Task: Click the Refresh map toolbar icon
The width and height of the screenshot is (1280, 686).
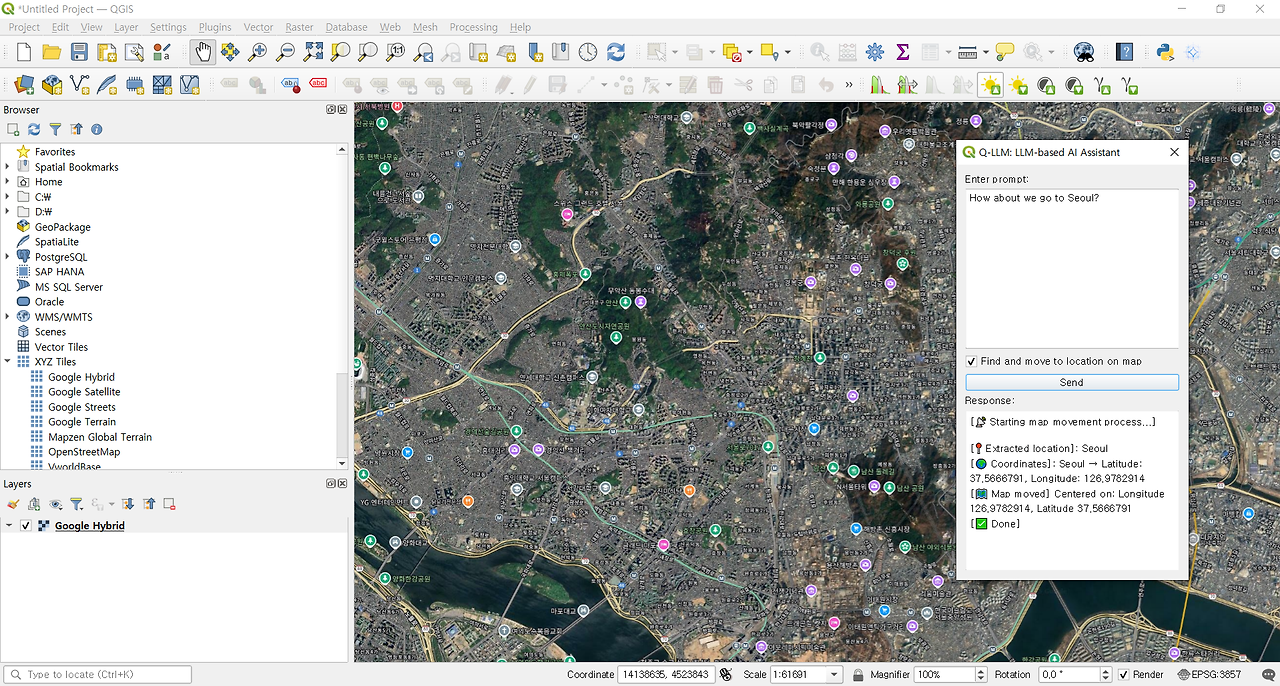Action: 616,52
